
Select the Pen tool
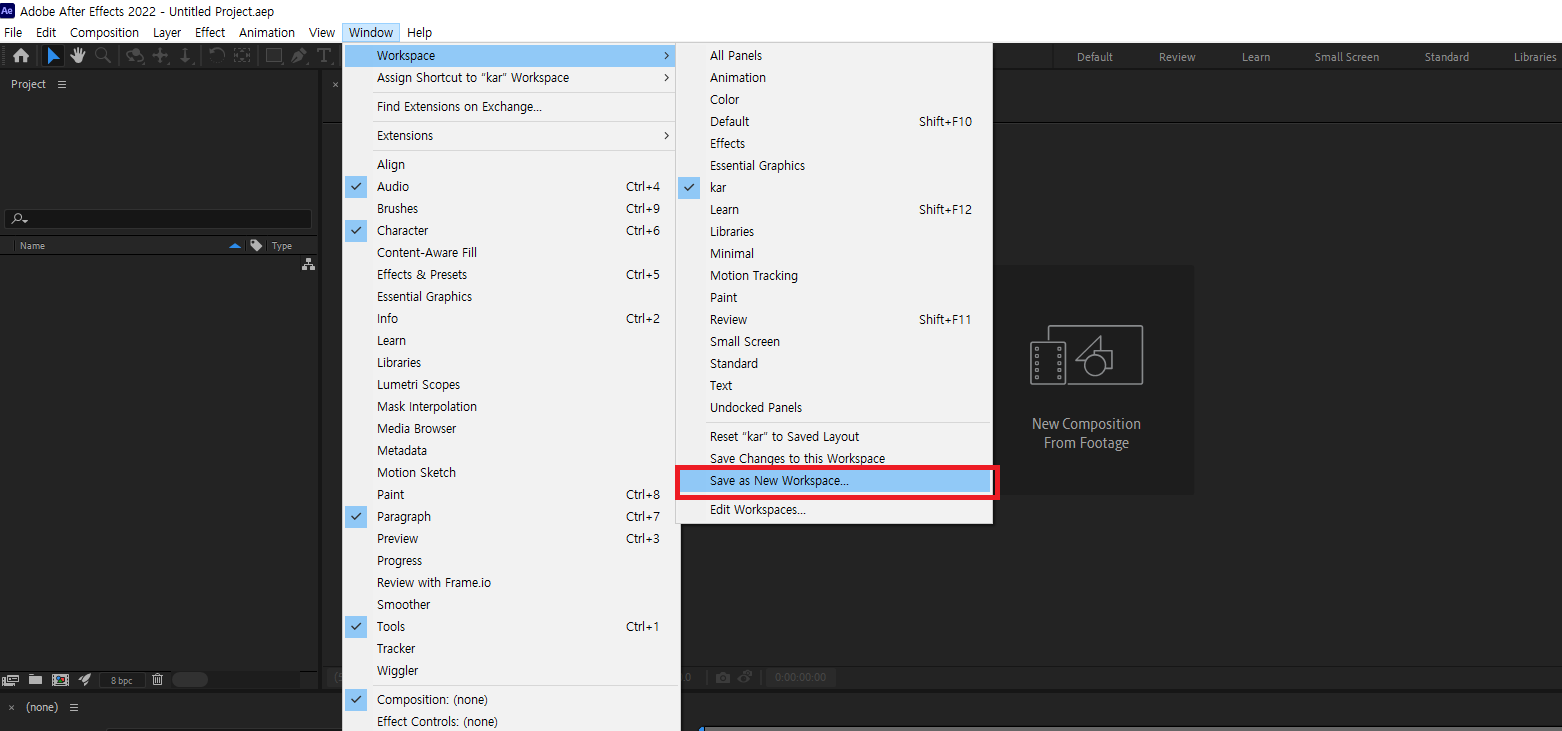(299, 56)
